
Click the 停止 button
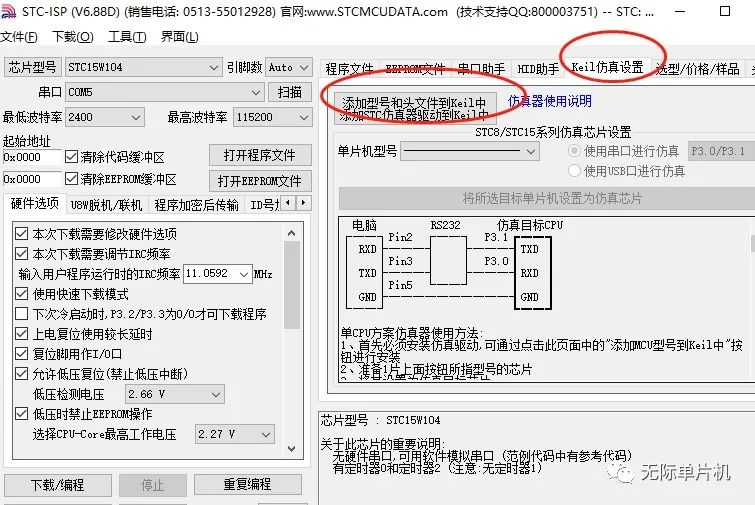[153, 485]
